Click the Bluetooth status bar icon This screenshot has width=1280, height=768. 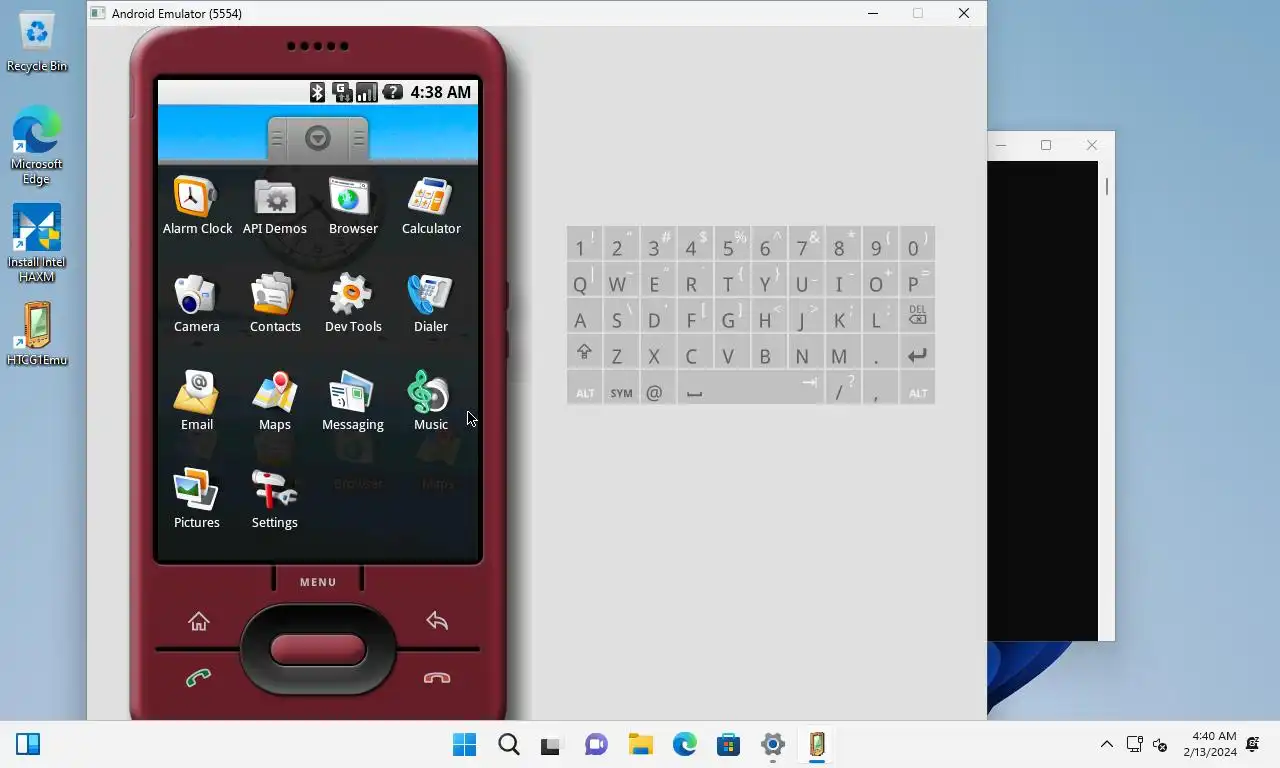(317, 92)
